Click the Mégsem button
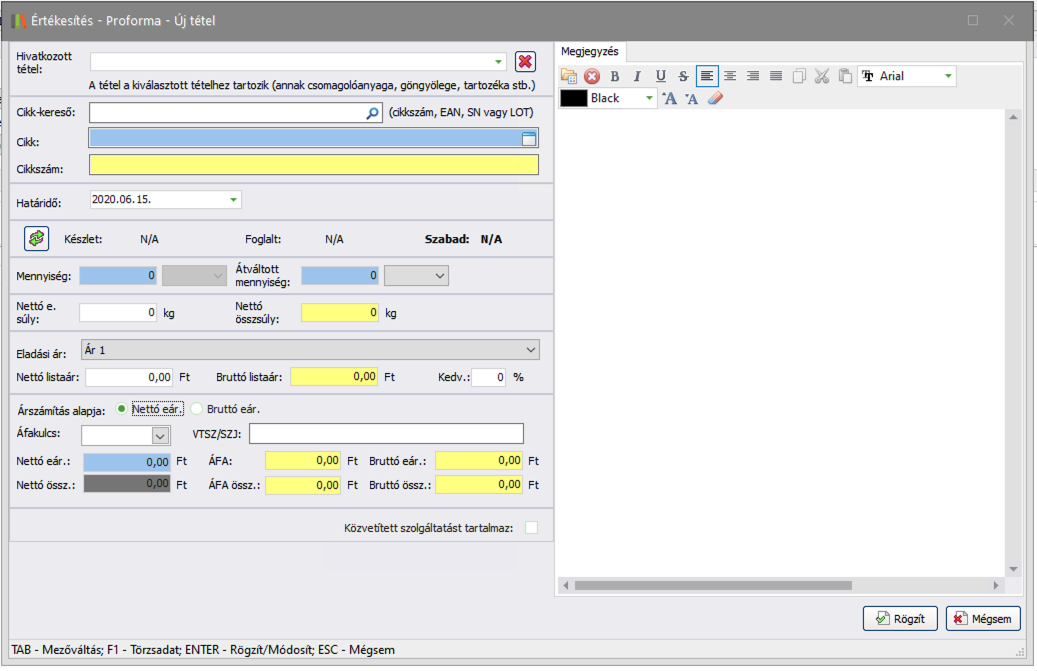 tap(983, 619)
